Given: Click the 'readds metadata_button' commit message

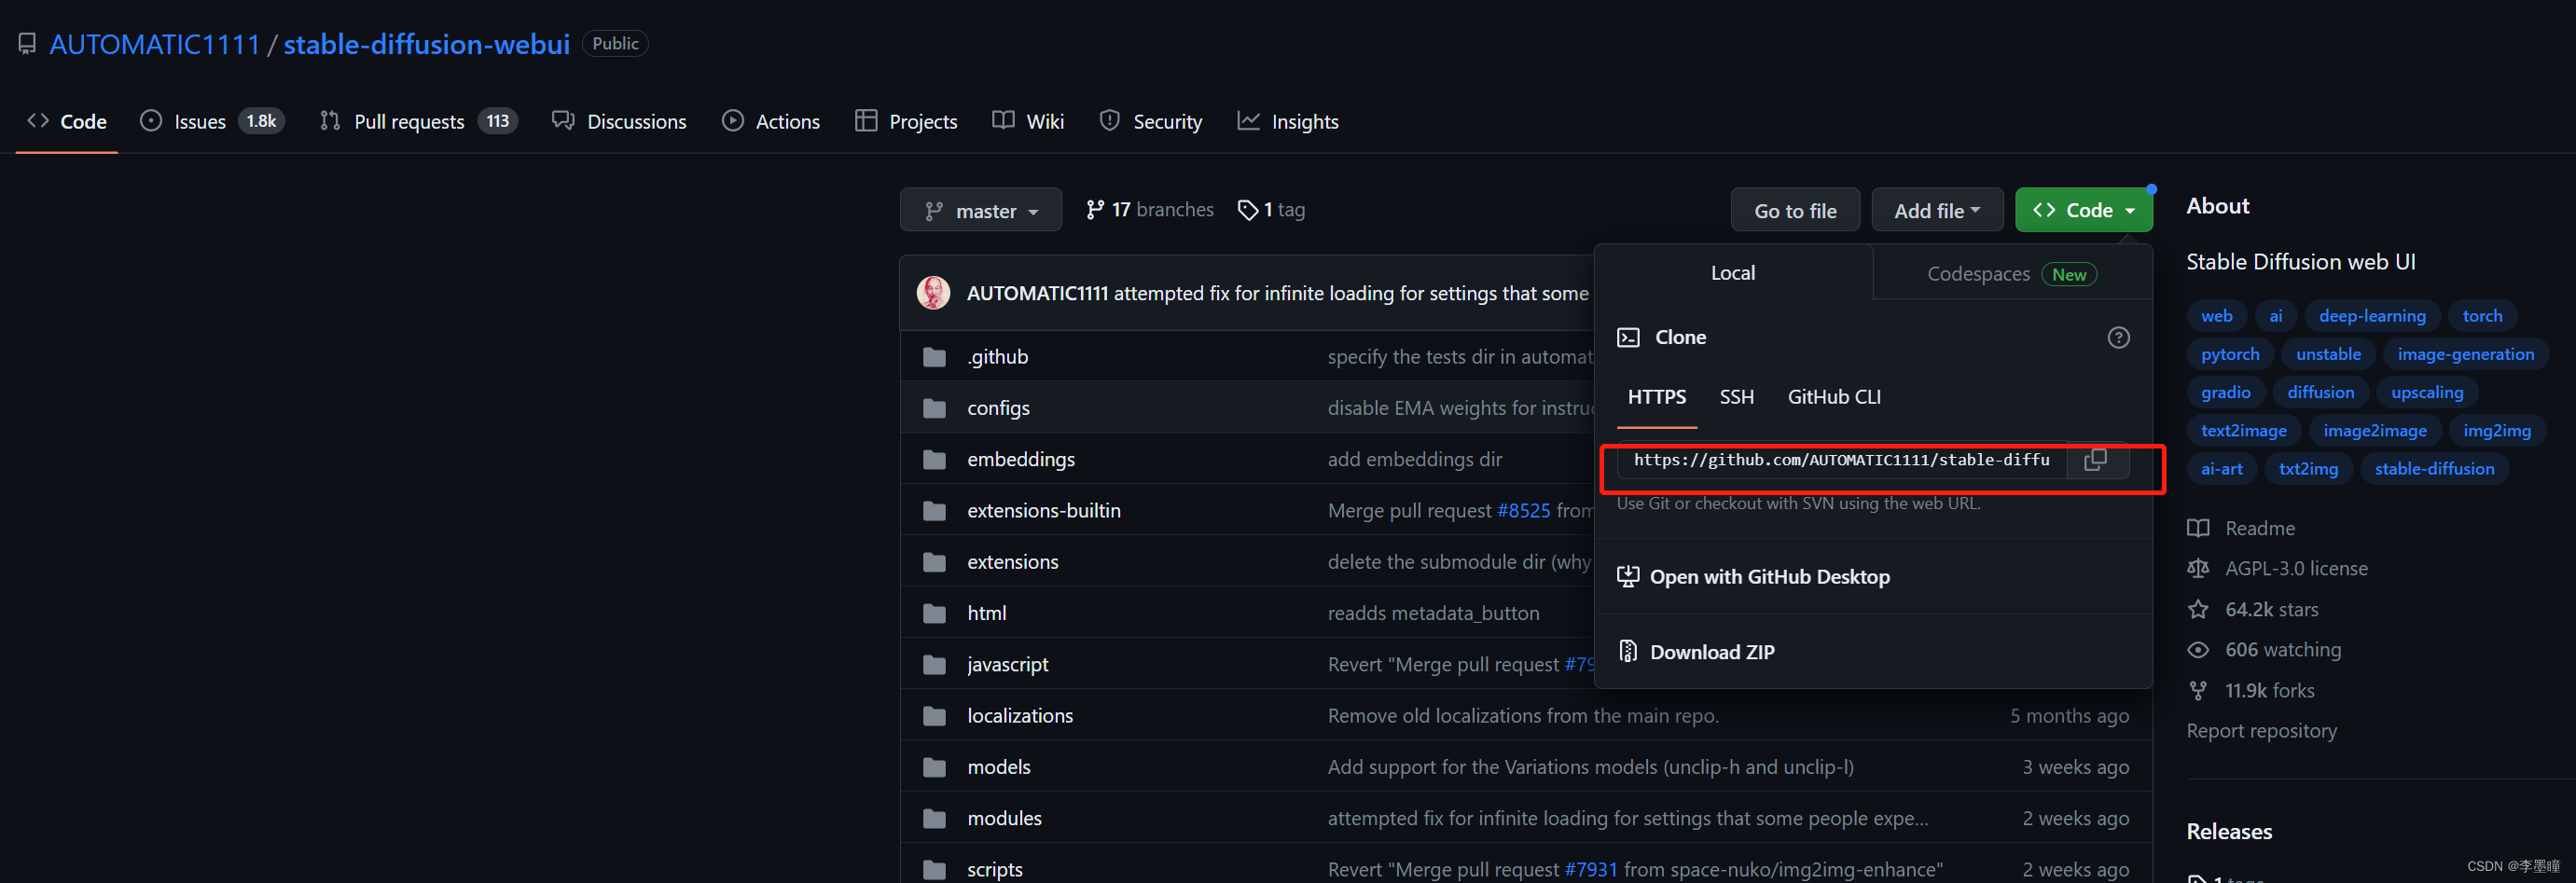Looking at the screenshot, I should click(1433, 613).
